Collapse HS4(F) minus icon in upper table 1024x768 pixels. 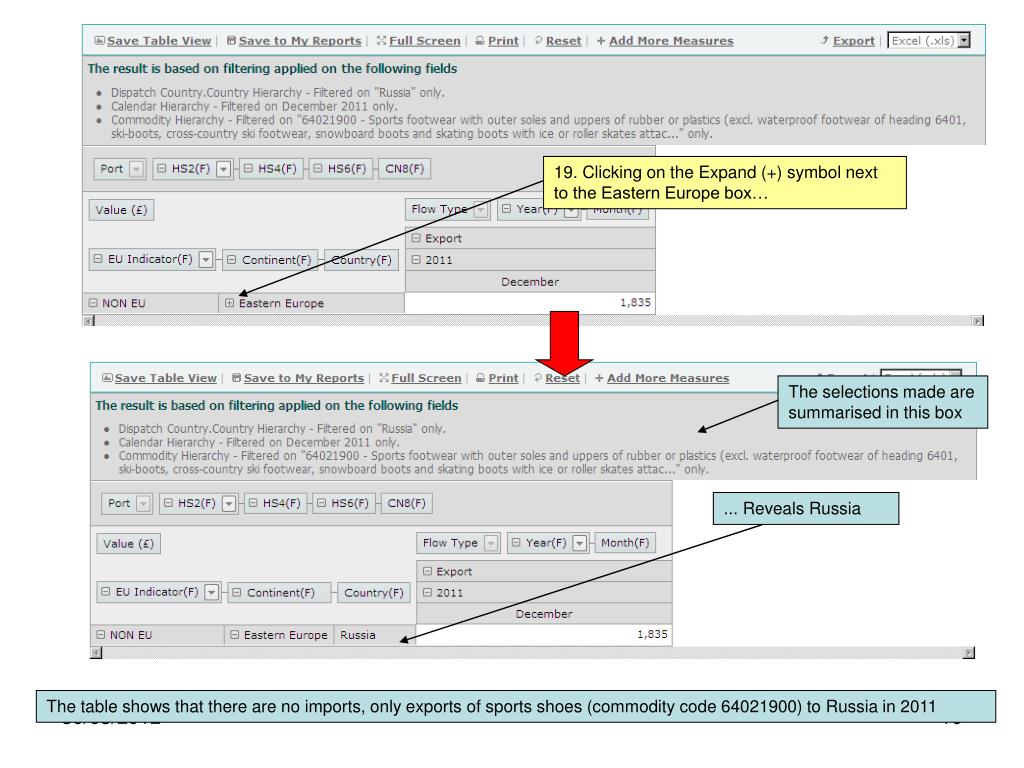pyautogui.click(x=248, y=168)
